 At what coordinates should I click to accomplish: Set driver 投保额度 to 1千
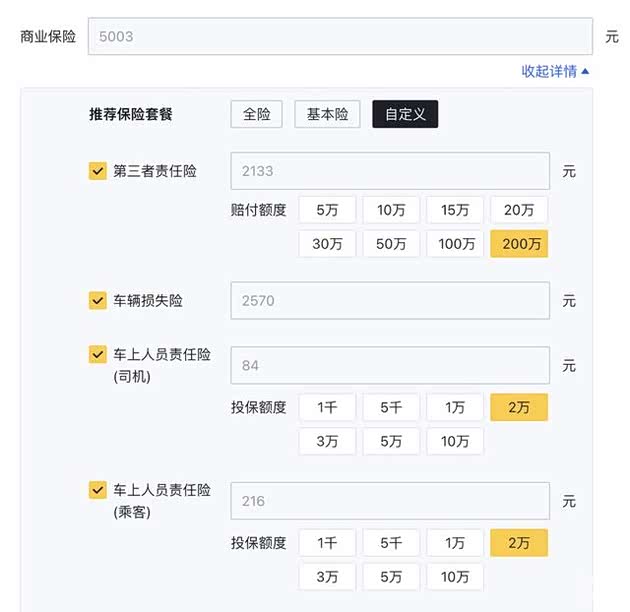(x=327, y=407)
